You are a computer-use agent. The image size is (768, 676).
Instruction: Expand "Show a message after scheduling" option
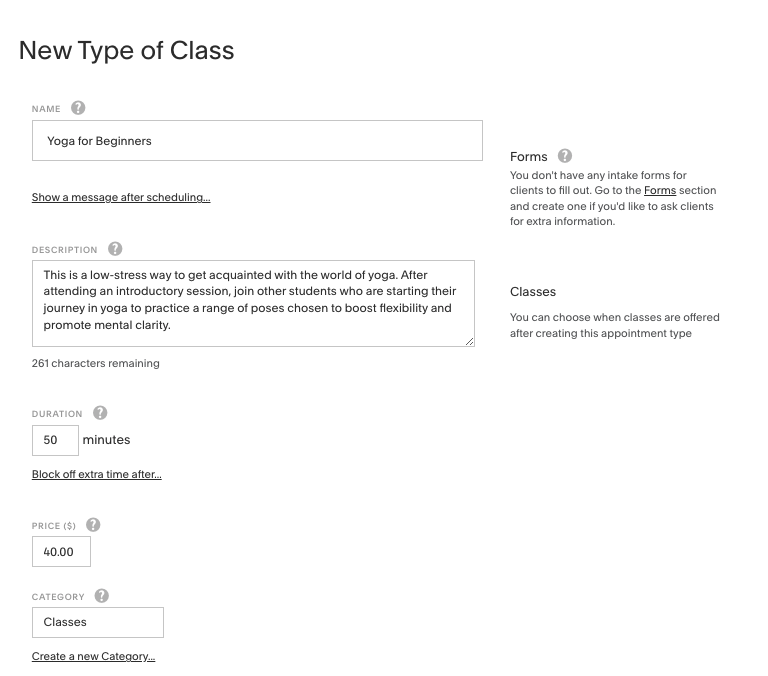(x=121, y=198)
